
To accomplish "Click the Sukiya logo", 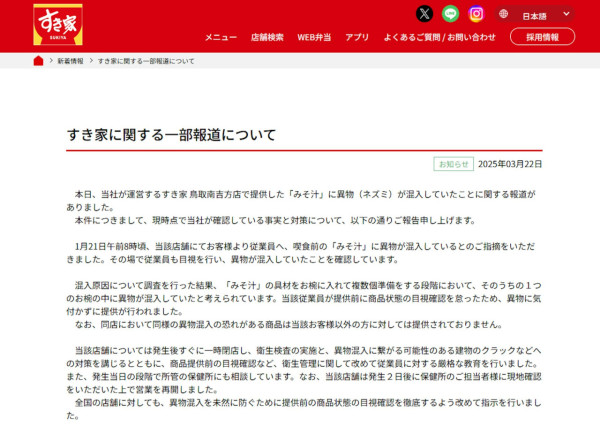I will pyautogui.click(x=58, y=24).
